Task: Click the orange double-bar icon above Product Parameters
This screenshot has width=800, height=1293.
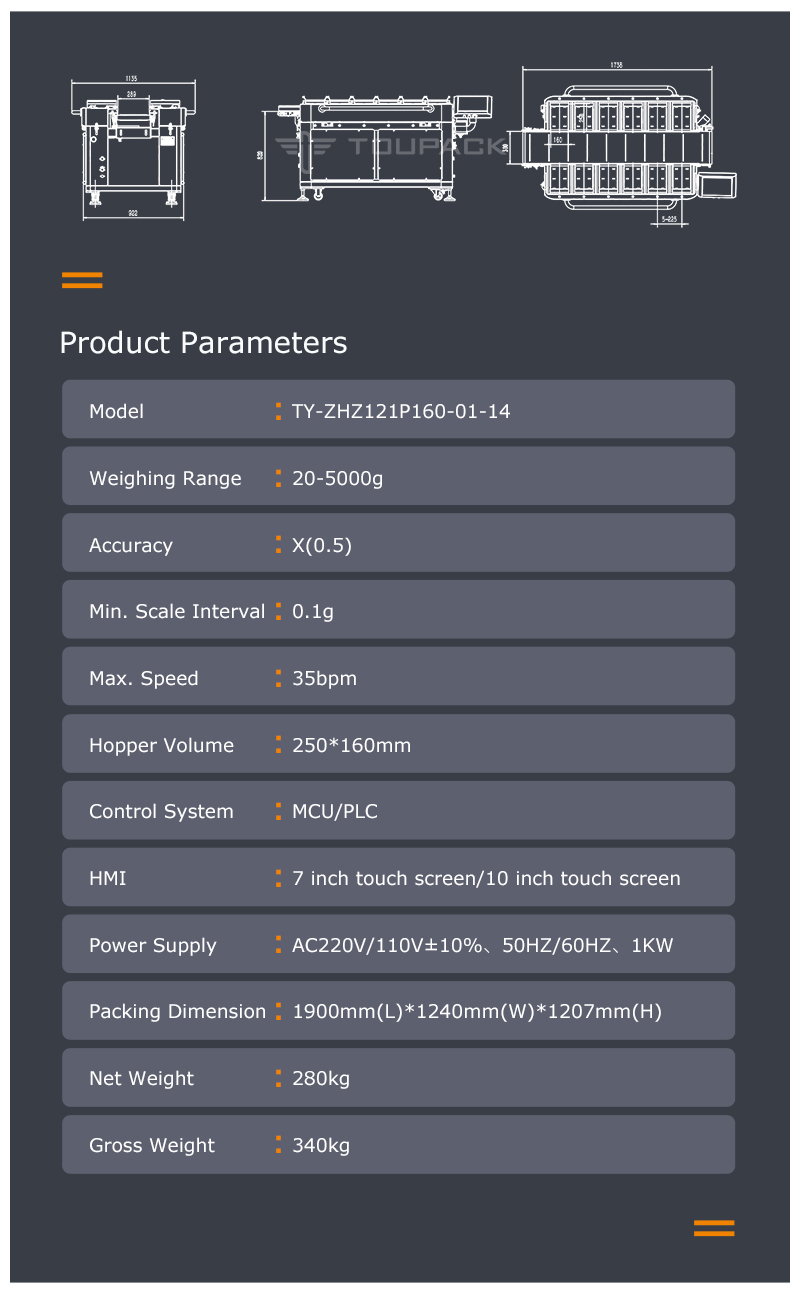Action: (82, 280)
